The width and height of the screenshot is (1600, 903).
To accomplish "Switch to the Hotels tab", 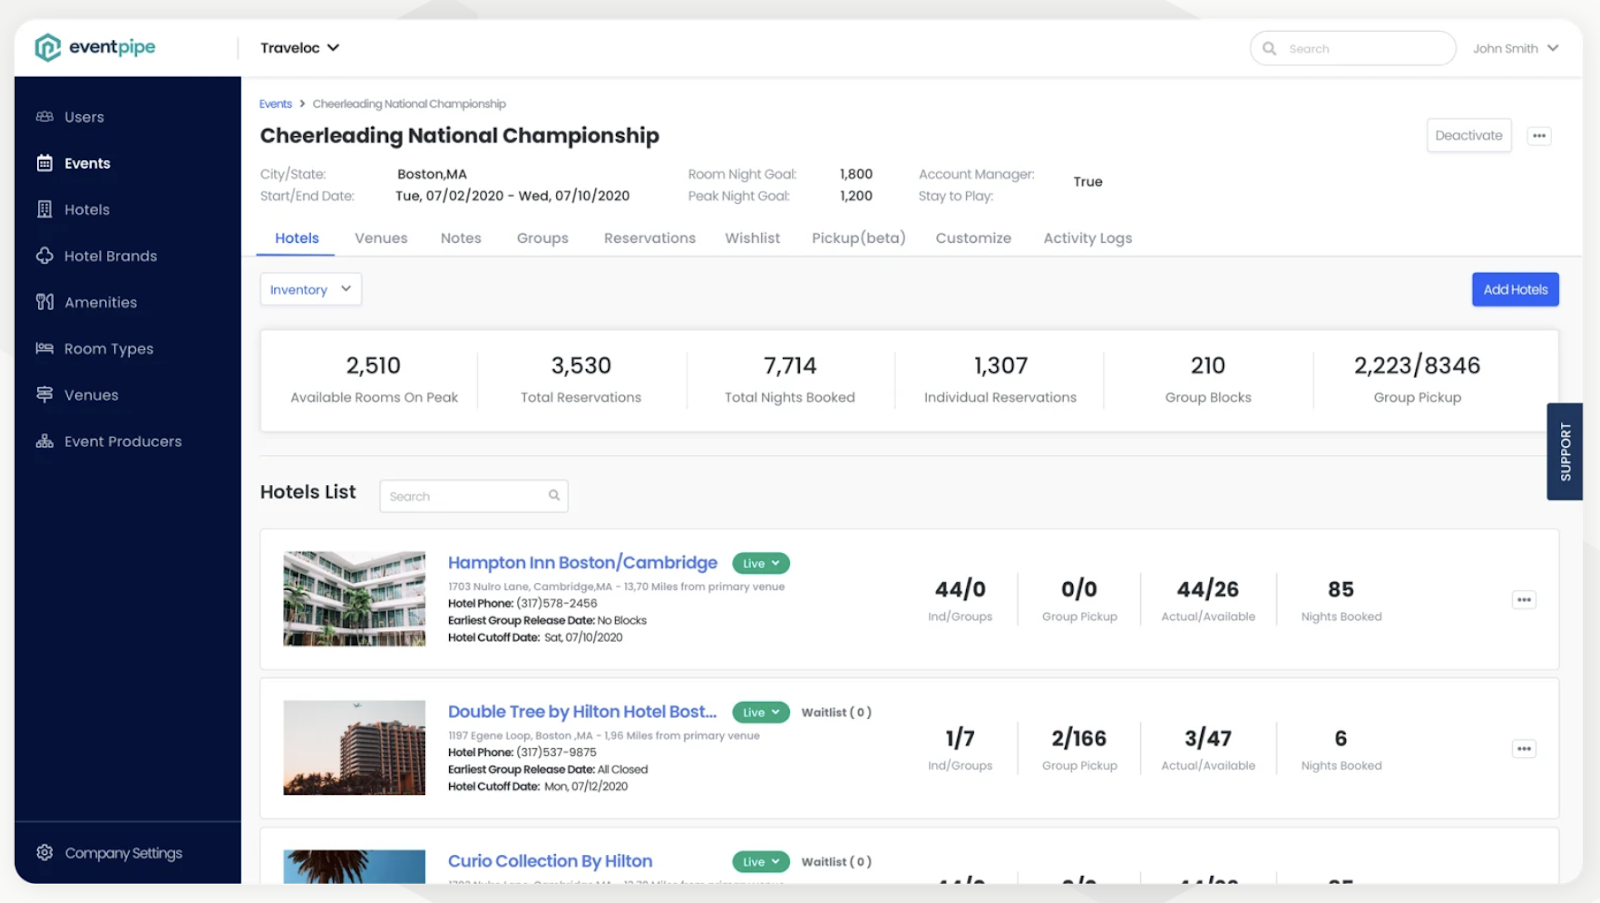I will pos(297,238).
